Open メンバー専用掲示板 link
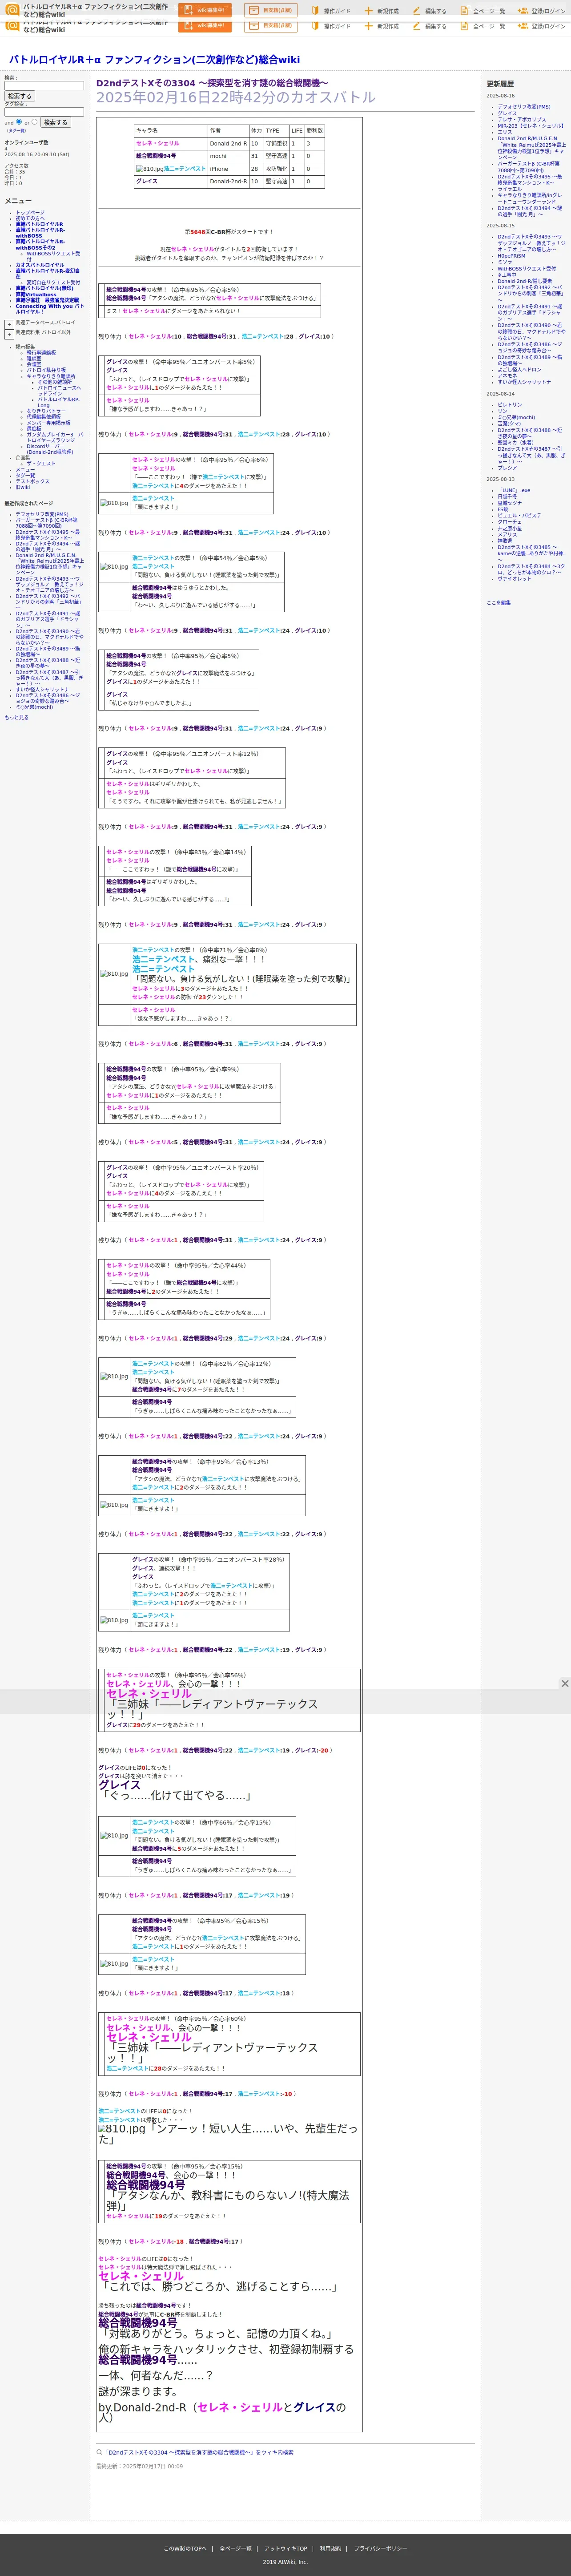This screenshot has height=2576, width=571. (x=48, y=423)
